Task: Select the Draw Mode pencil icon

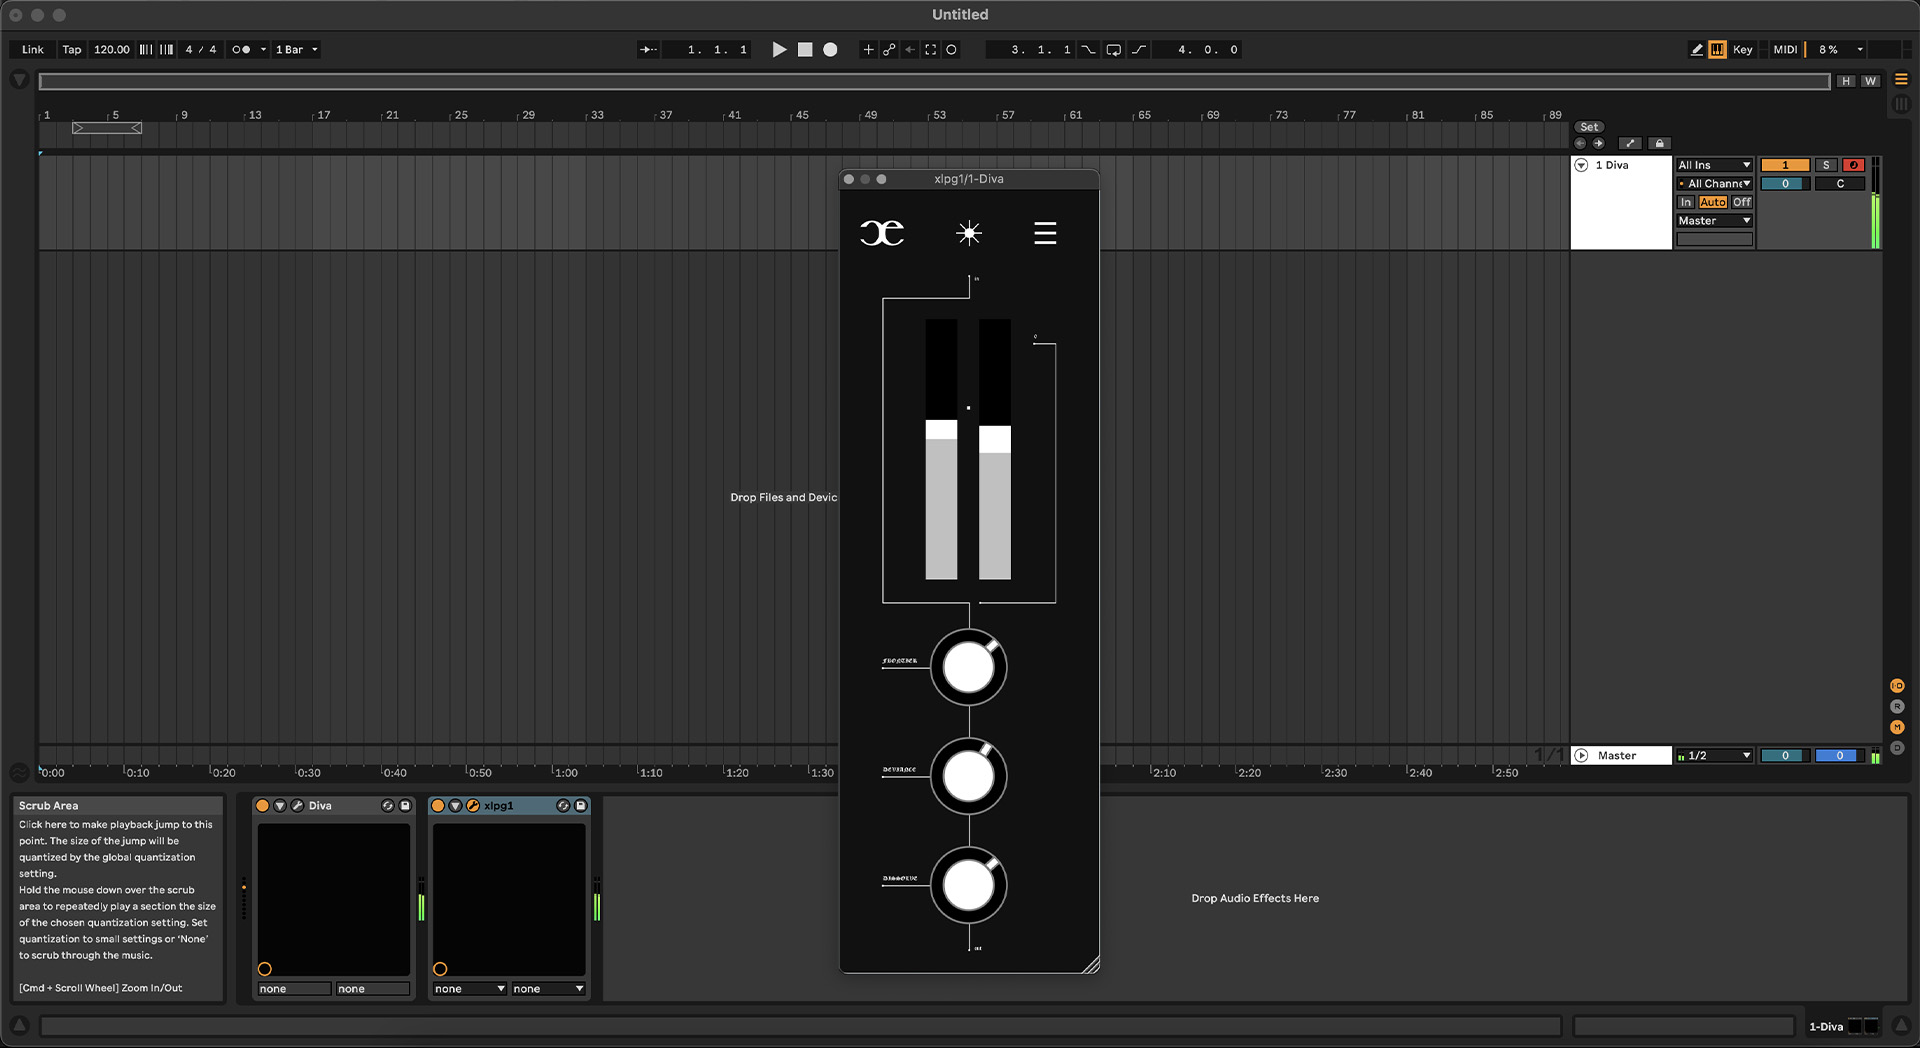Action: click(1697, 49)
